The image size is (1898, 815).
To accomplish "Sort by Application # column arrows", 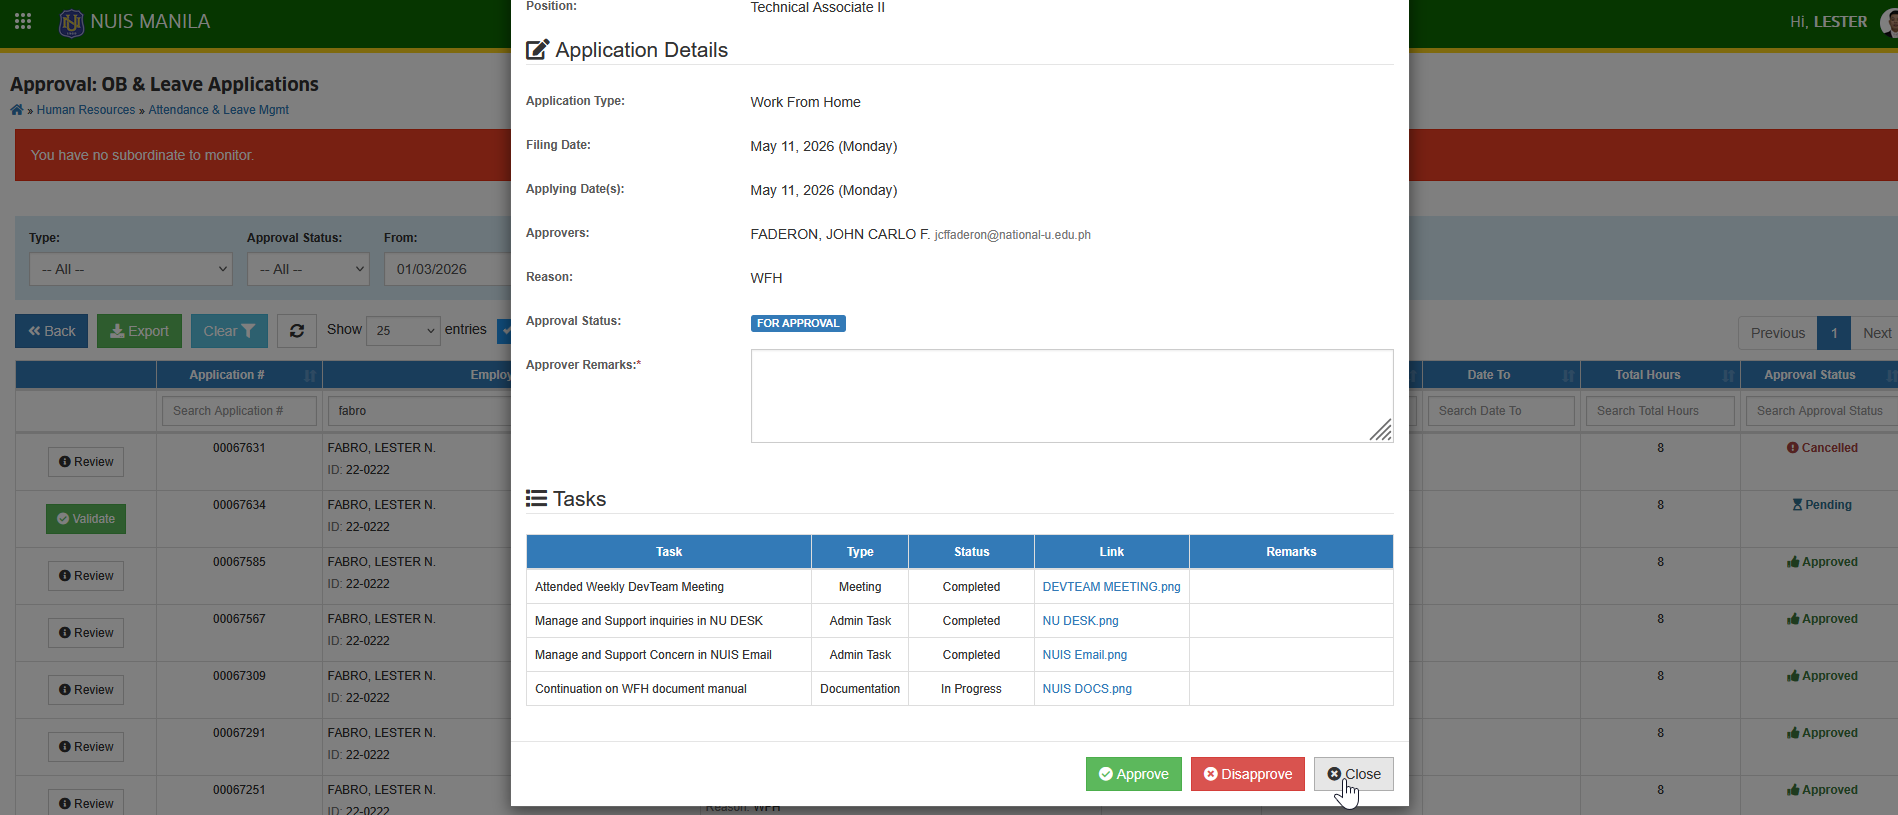I will (x=310, y=375).
